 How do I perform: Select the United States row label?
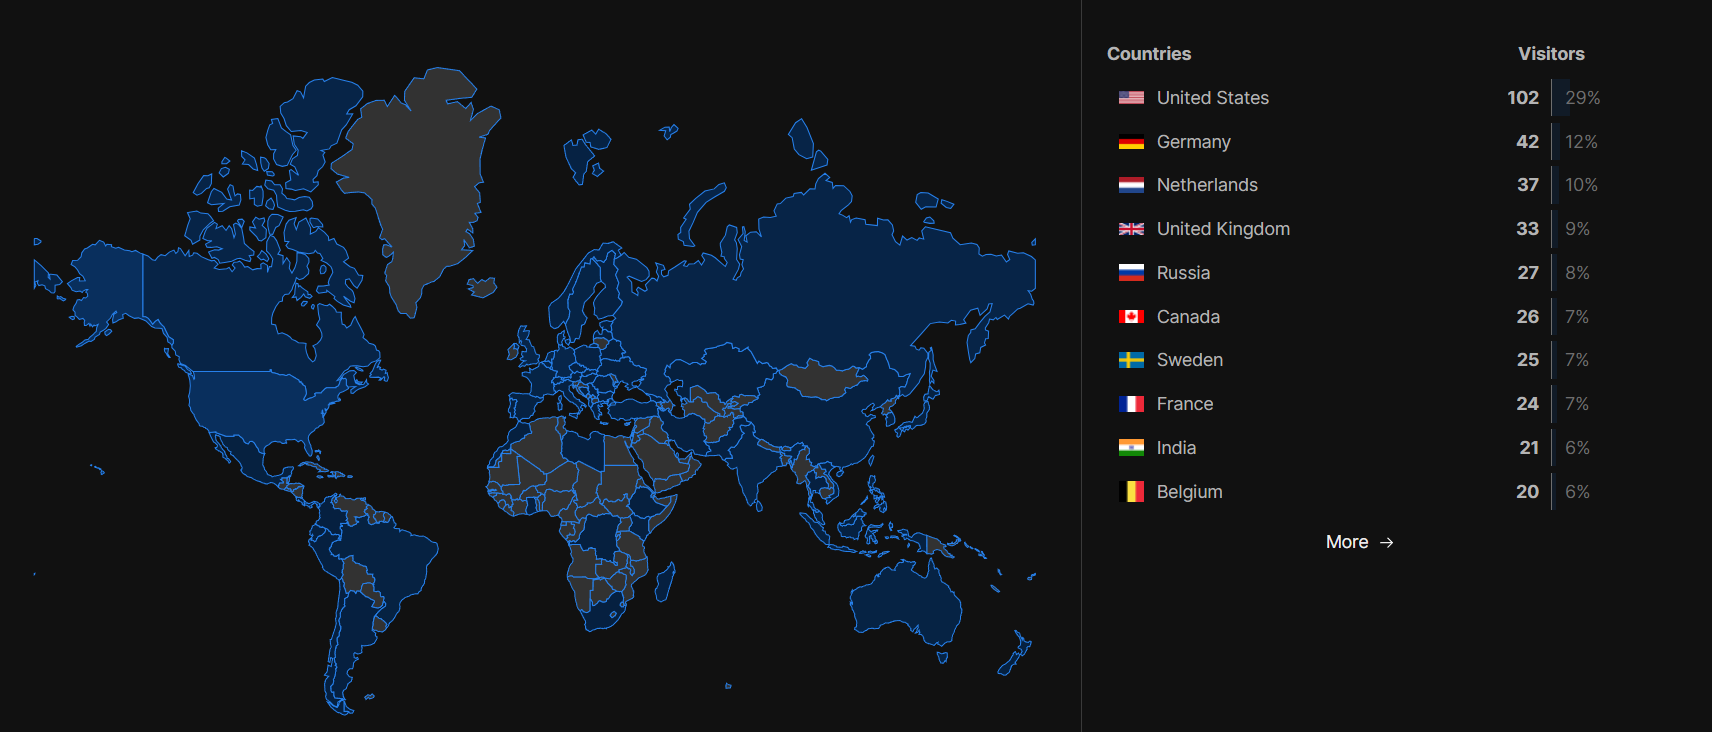pyautogui.click(x=1213, y=98)
